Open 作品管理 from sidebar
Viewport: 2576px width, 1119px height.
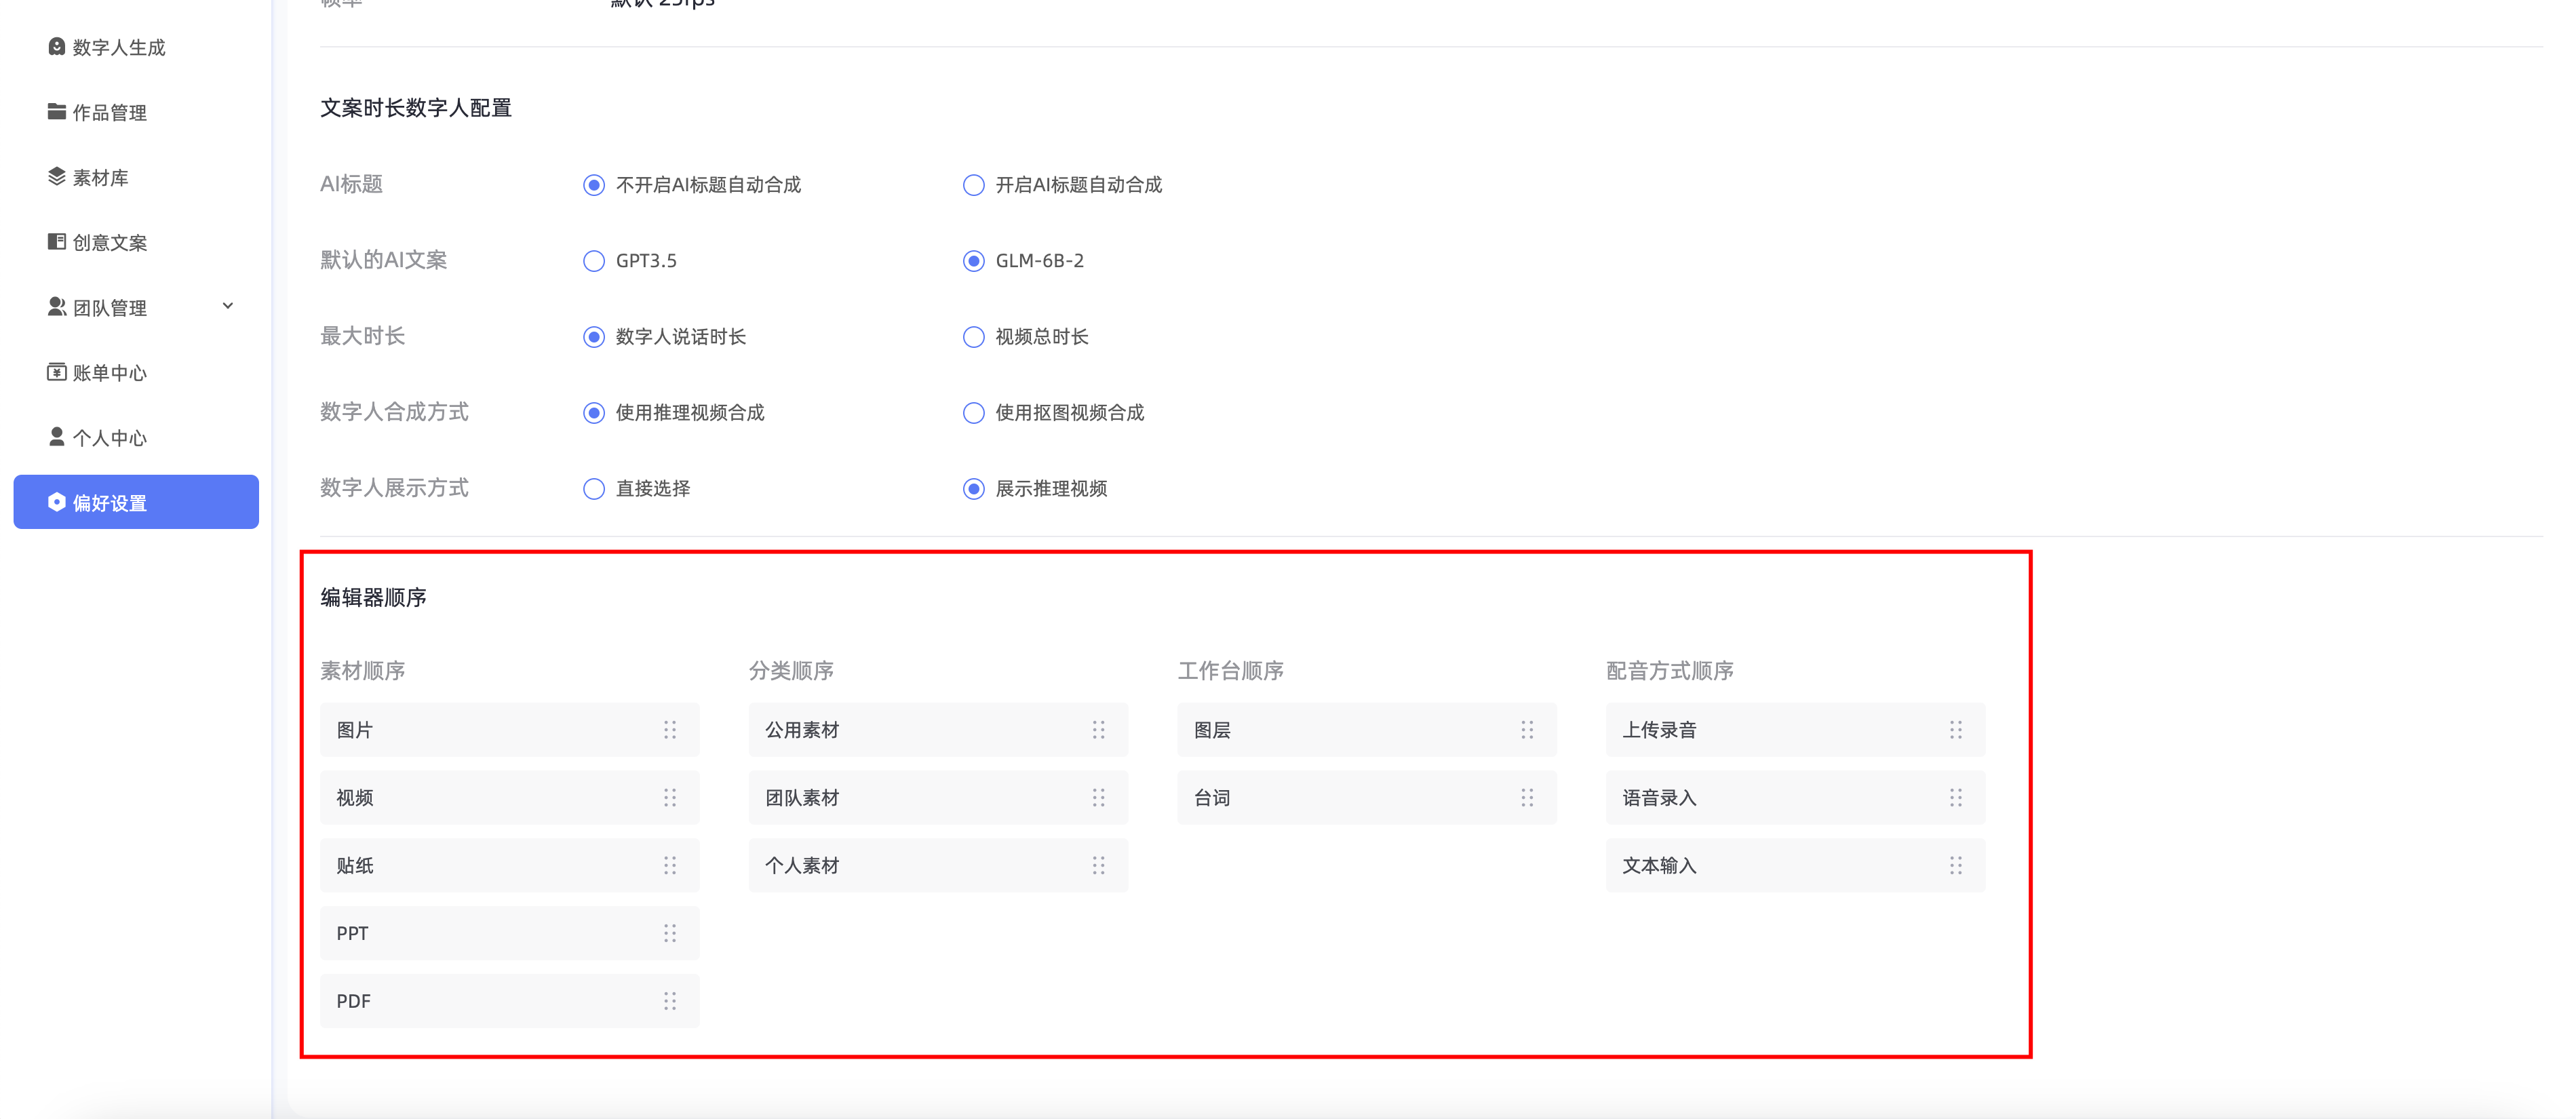tap(136, 112)
